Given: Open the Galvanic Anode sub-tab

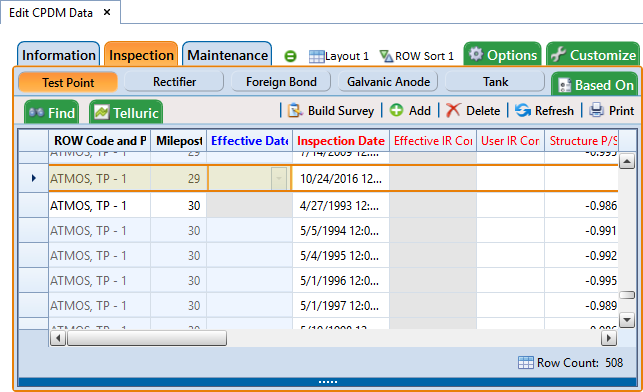Looking at the screenshot, I should (x=388, y=82).
